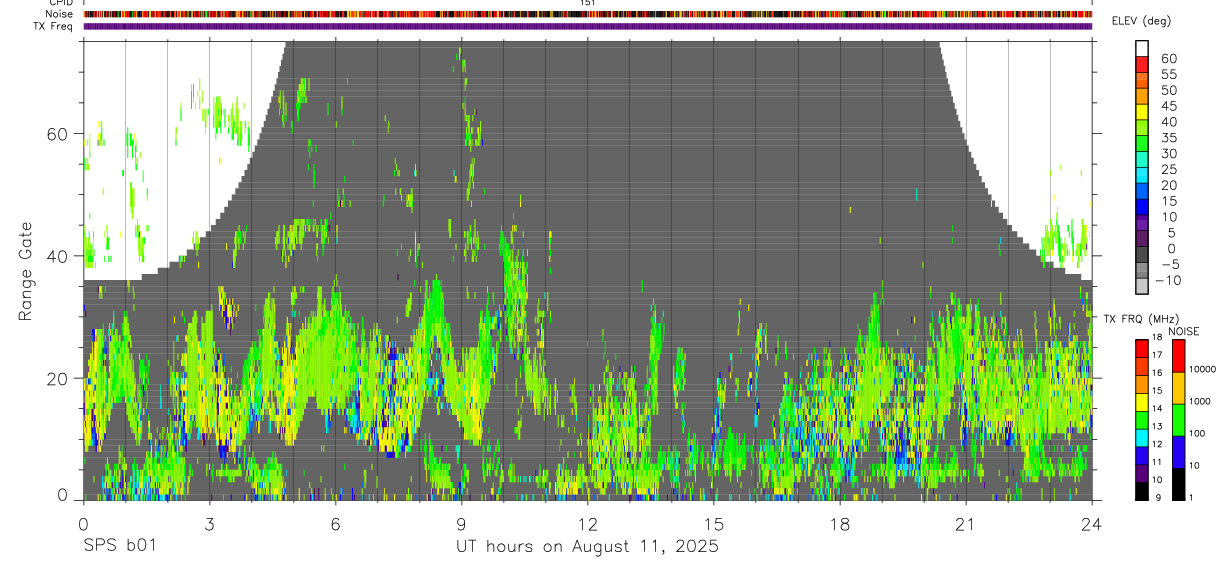Click the '10000' label on the NOISE legend
The image size is (1228, 567).
click(x=1203, y=369)
